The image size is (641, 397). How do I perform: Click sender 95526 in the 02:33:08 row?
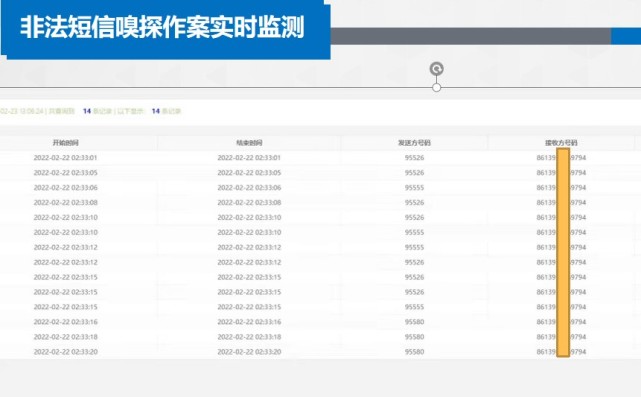pos(414,202)
